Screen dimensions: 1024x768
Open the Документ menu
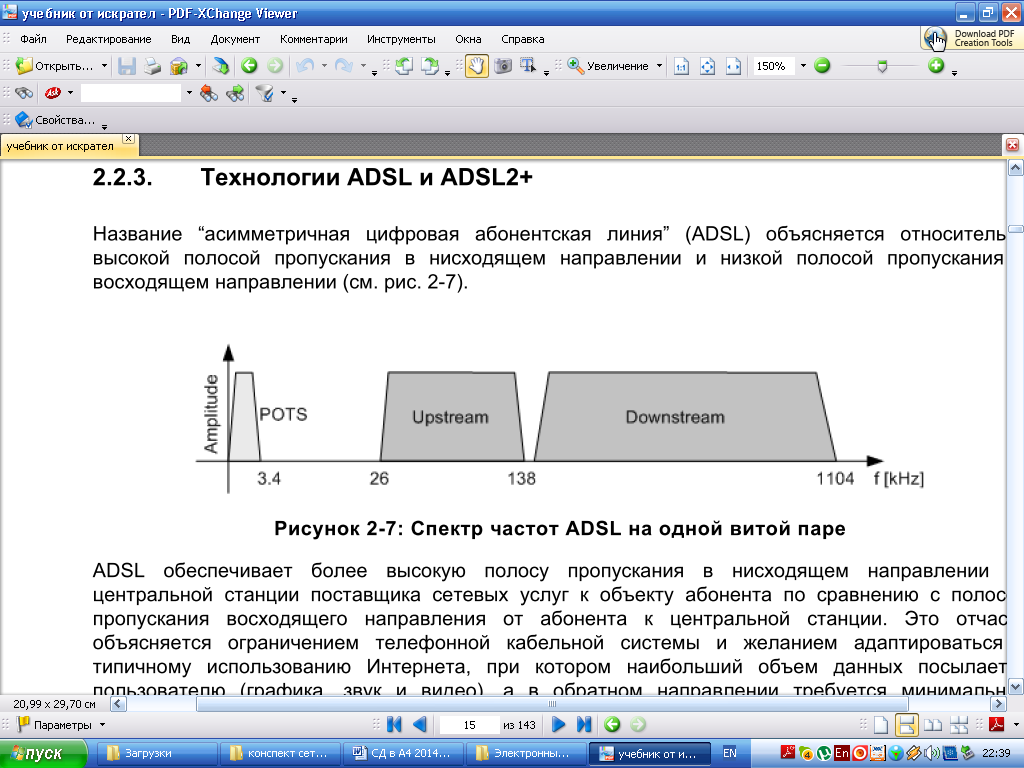point(235,39)
